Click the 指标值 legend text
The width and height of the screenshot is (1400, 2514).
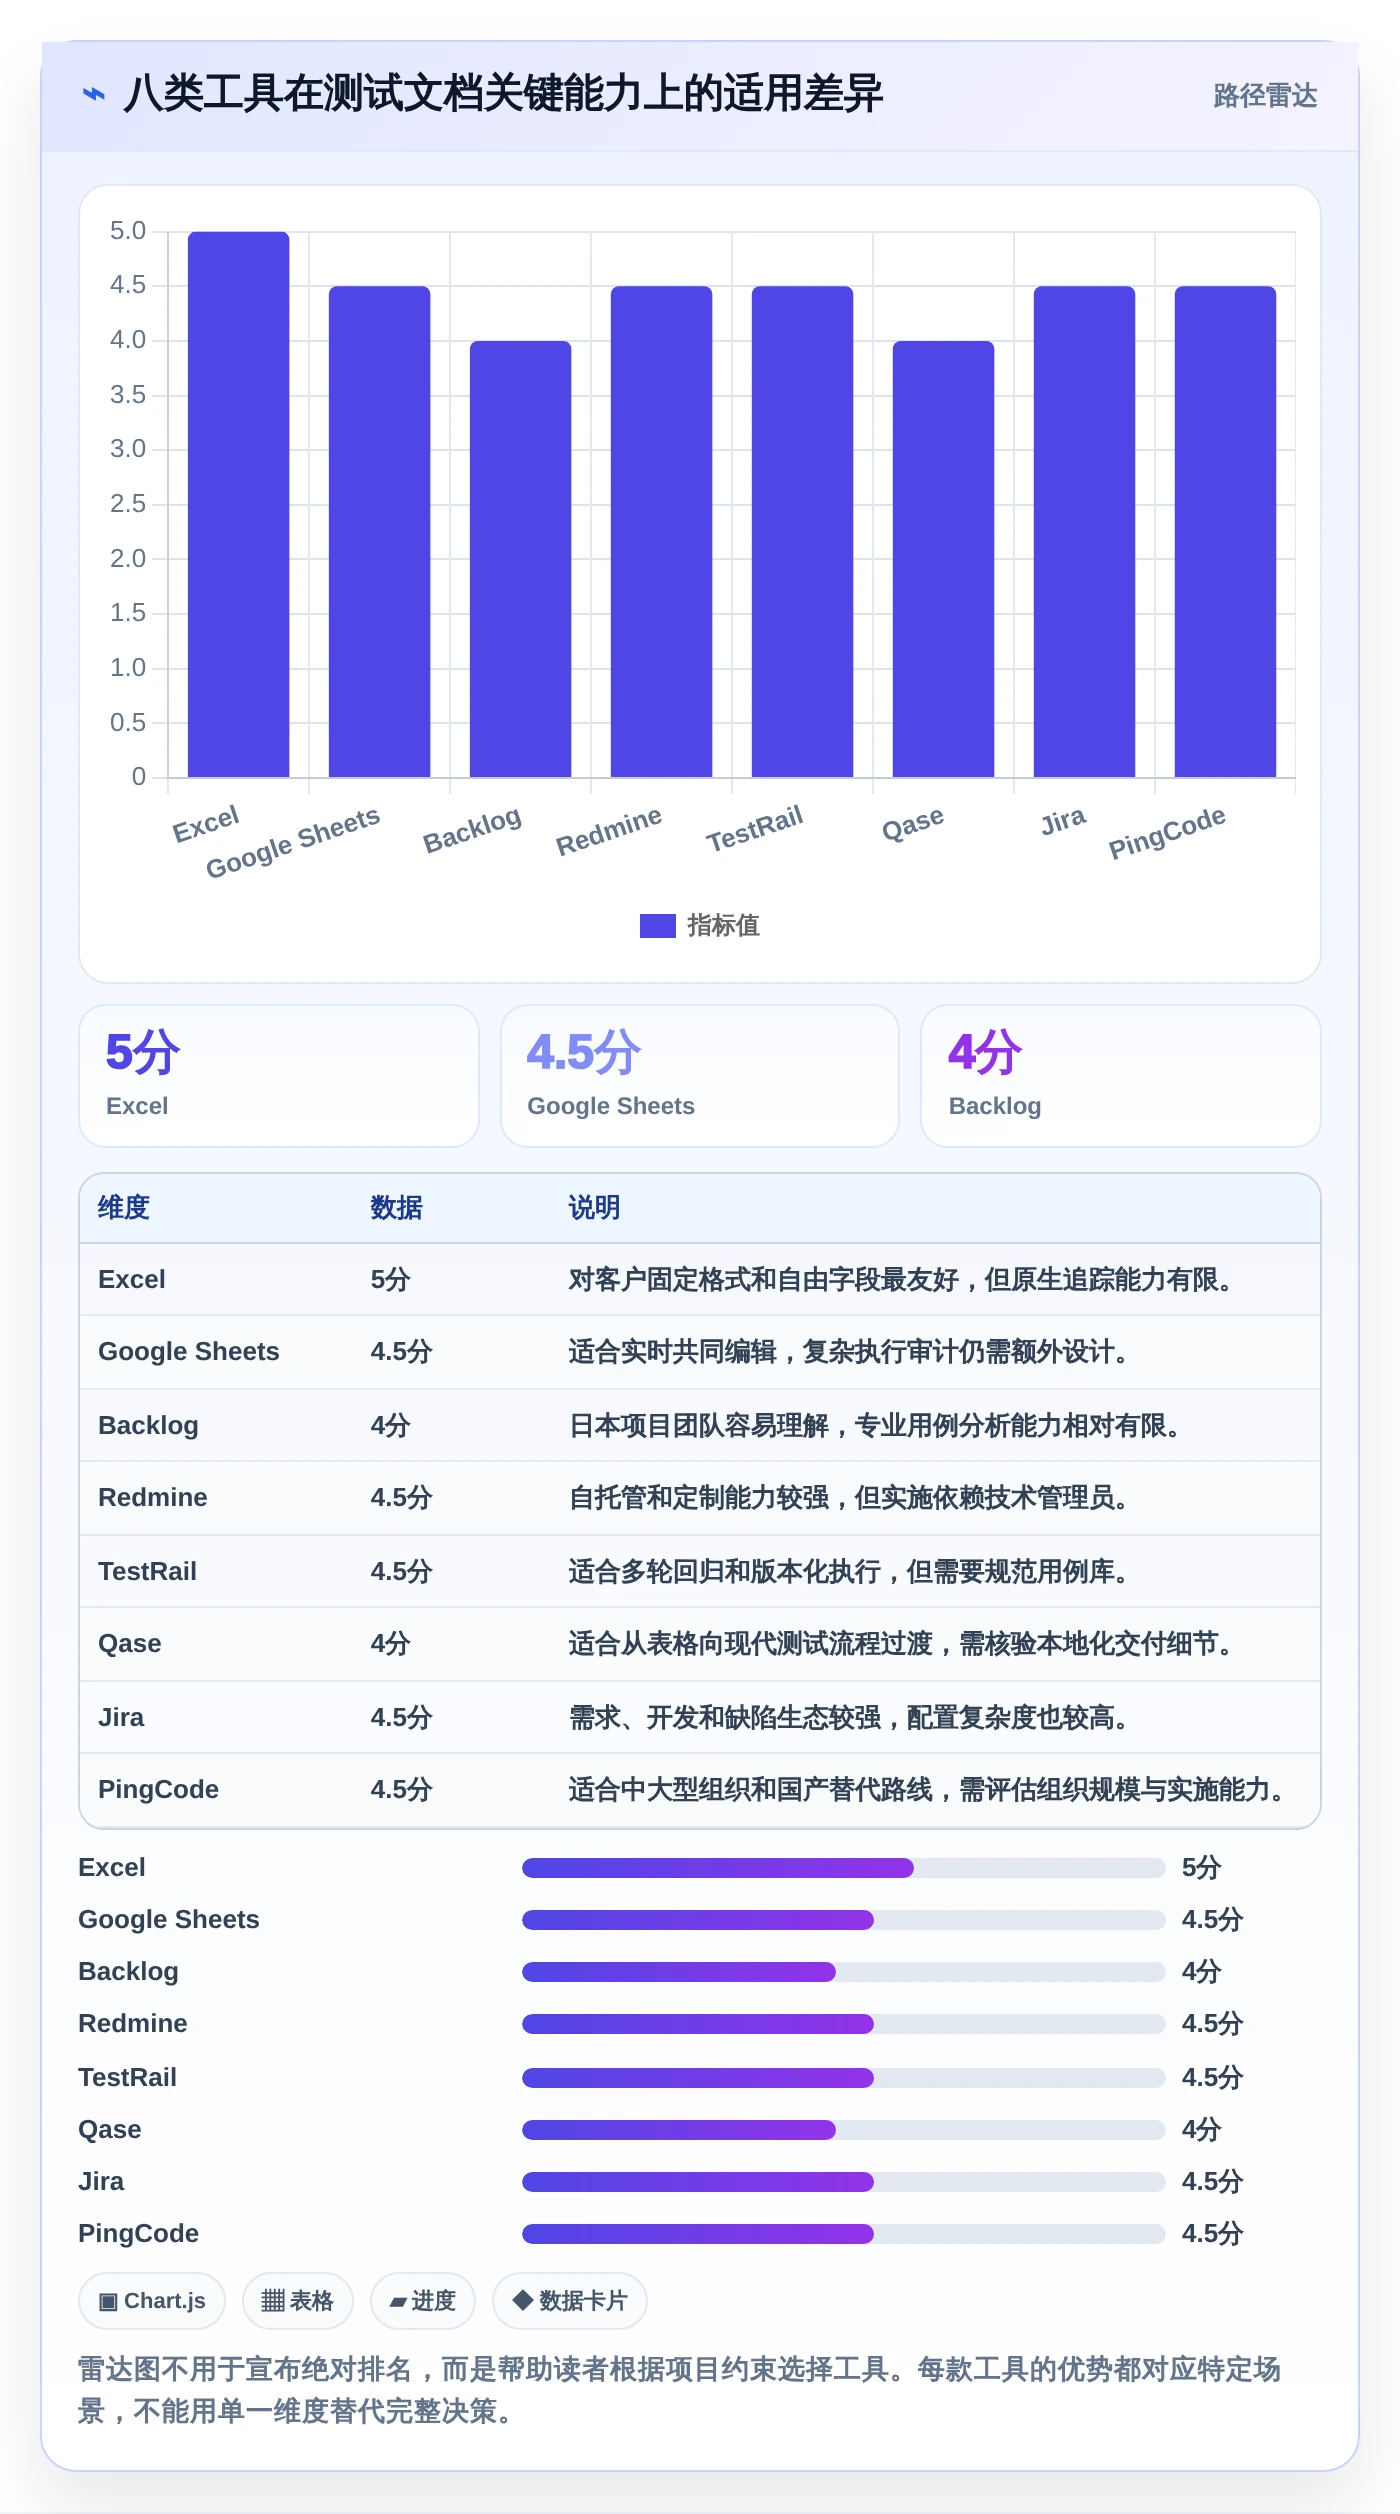(x=723, y=926)
